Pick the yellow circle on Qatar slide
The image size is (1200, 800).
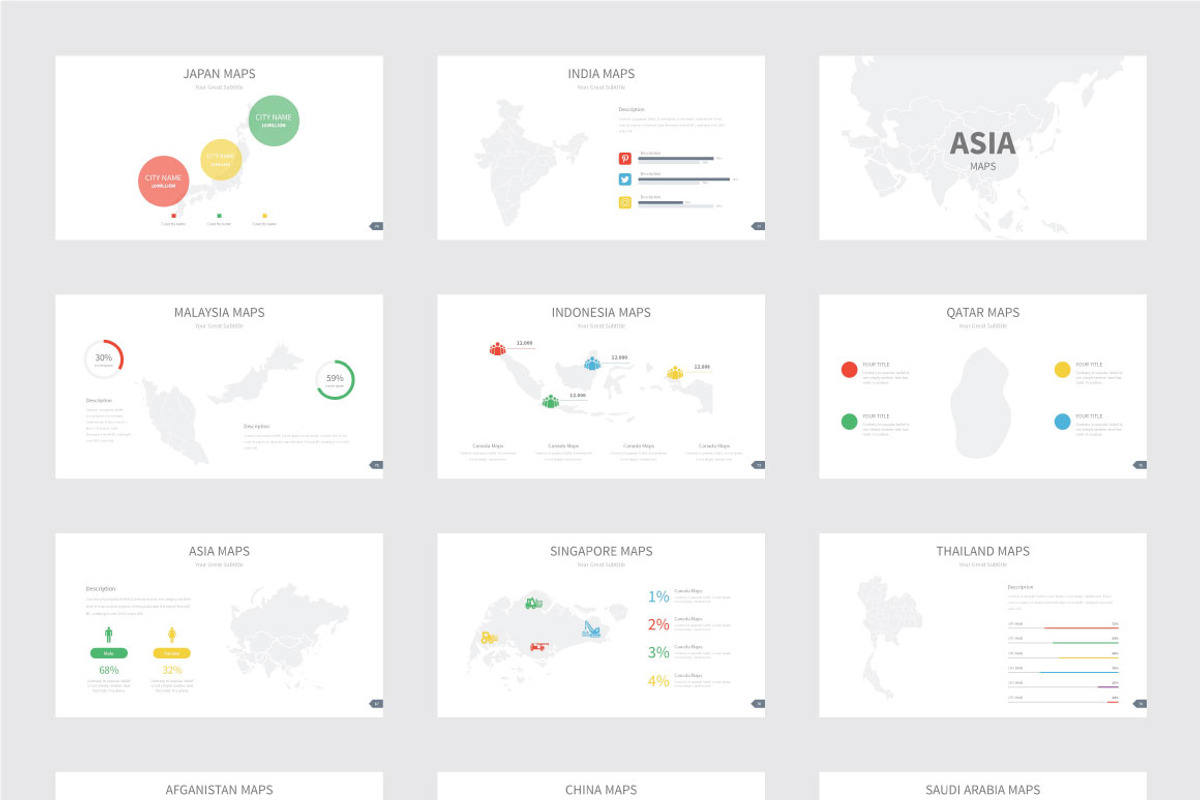click(x=1062, y=370)
